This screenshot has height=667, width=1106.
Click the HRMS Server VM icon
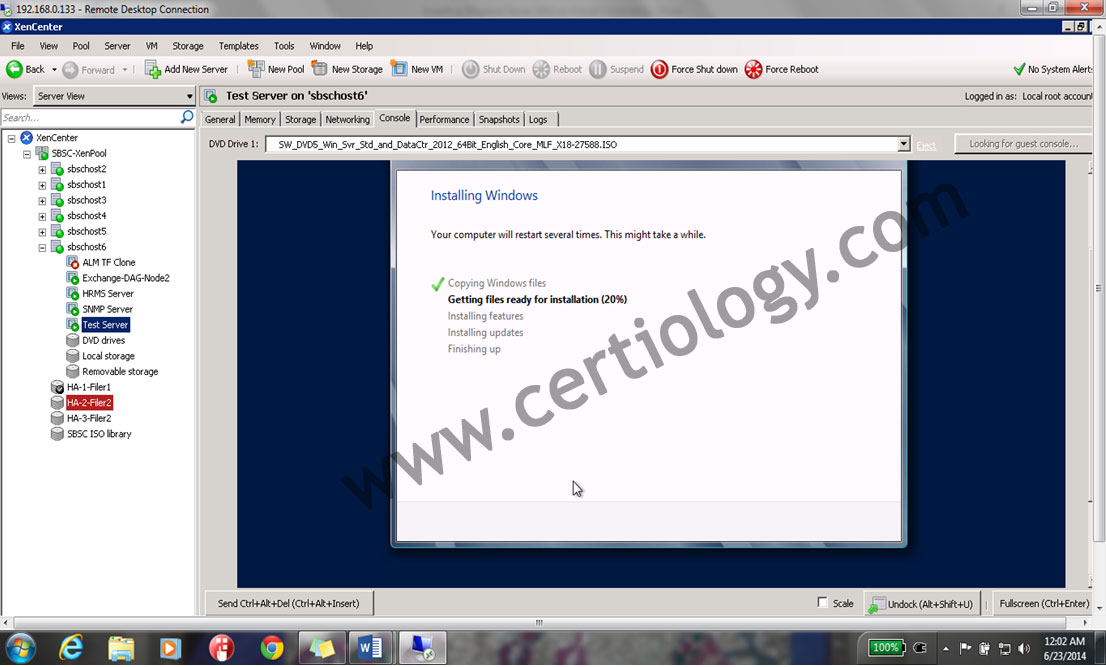pos(73,293)
